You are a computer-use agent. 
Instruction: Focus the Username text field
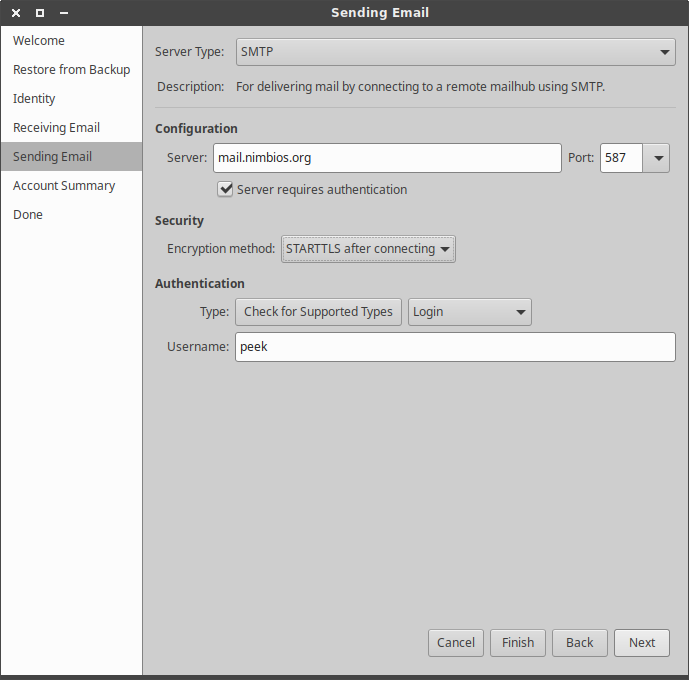click(x=455, y=347)
